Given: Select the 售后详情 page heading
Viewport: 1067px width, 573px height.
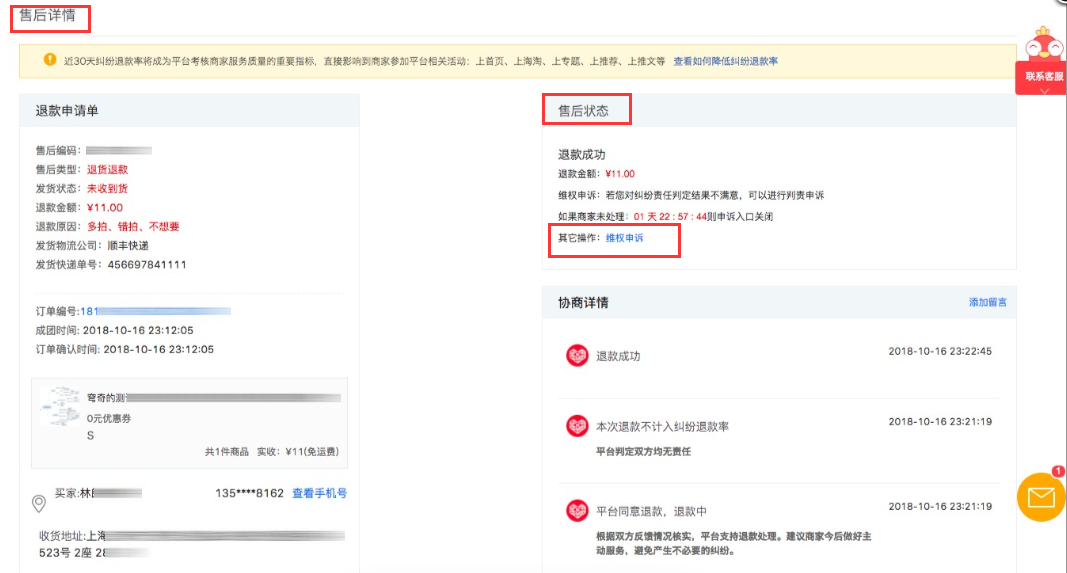Looking at the screenshot, I should [47, 15].
